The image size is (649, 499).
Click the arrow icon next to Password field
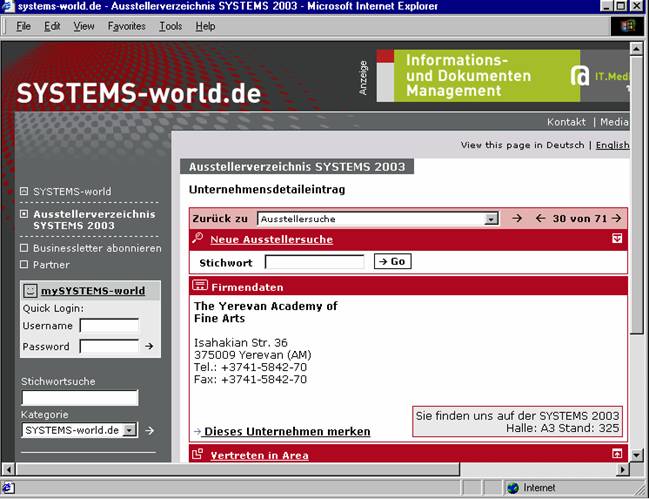[x=149, y=347]
